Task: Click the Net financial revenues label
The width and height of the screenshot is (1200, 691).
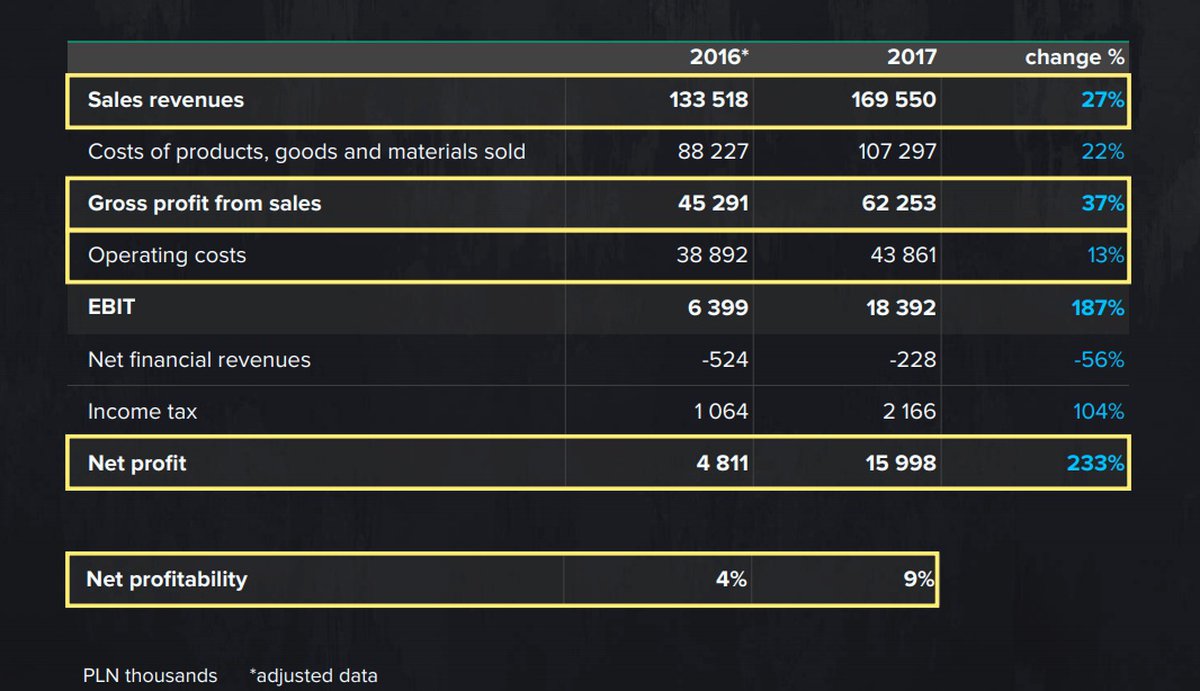Action: (199, 360)
